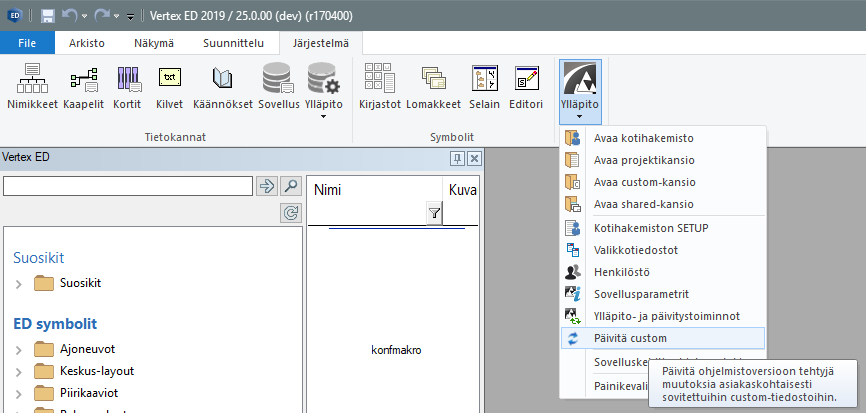
Task: Toggle the Nimi column filter
Action: [x=434, y=212]
